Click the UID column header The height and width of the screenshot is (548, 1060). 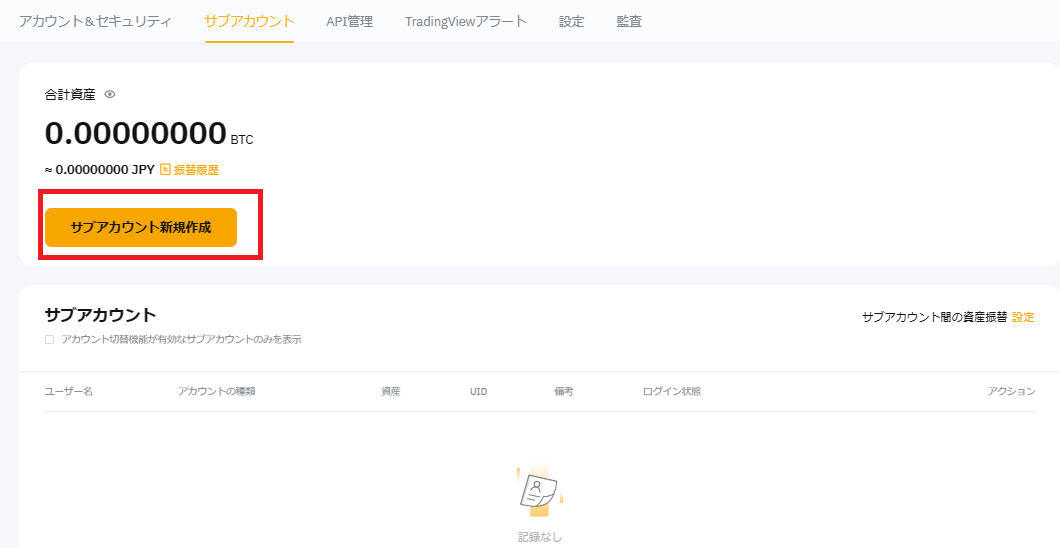(x=478, y=391)
